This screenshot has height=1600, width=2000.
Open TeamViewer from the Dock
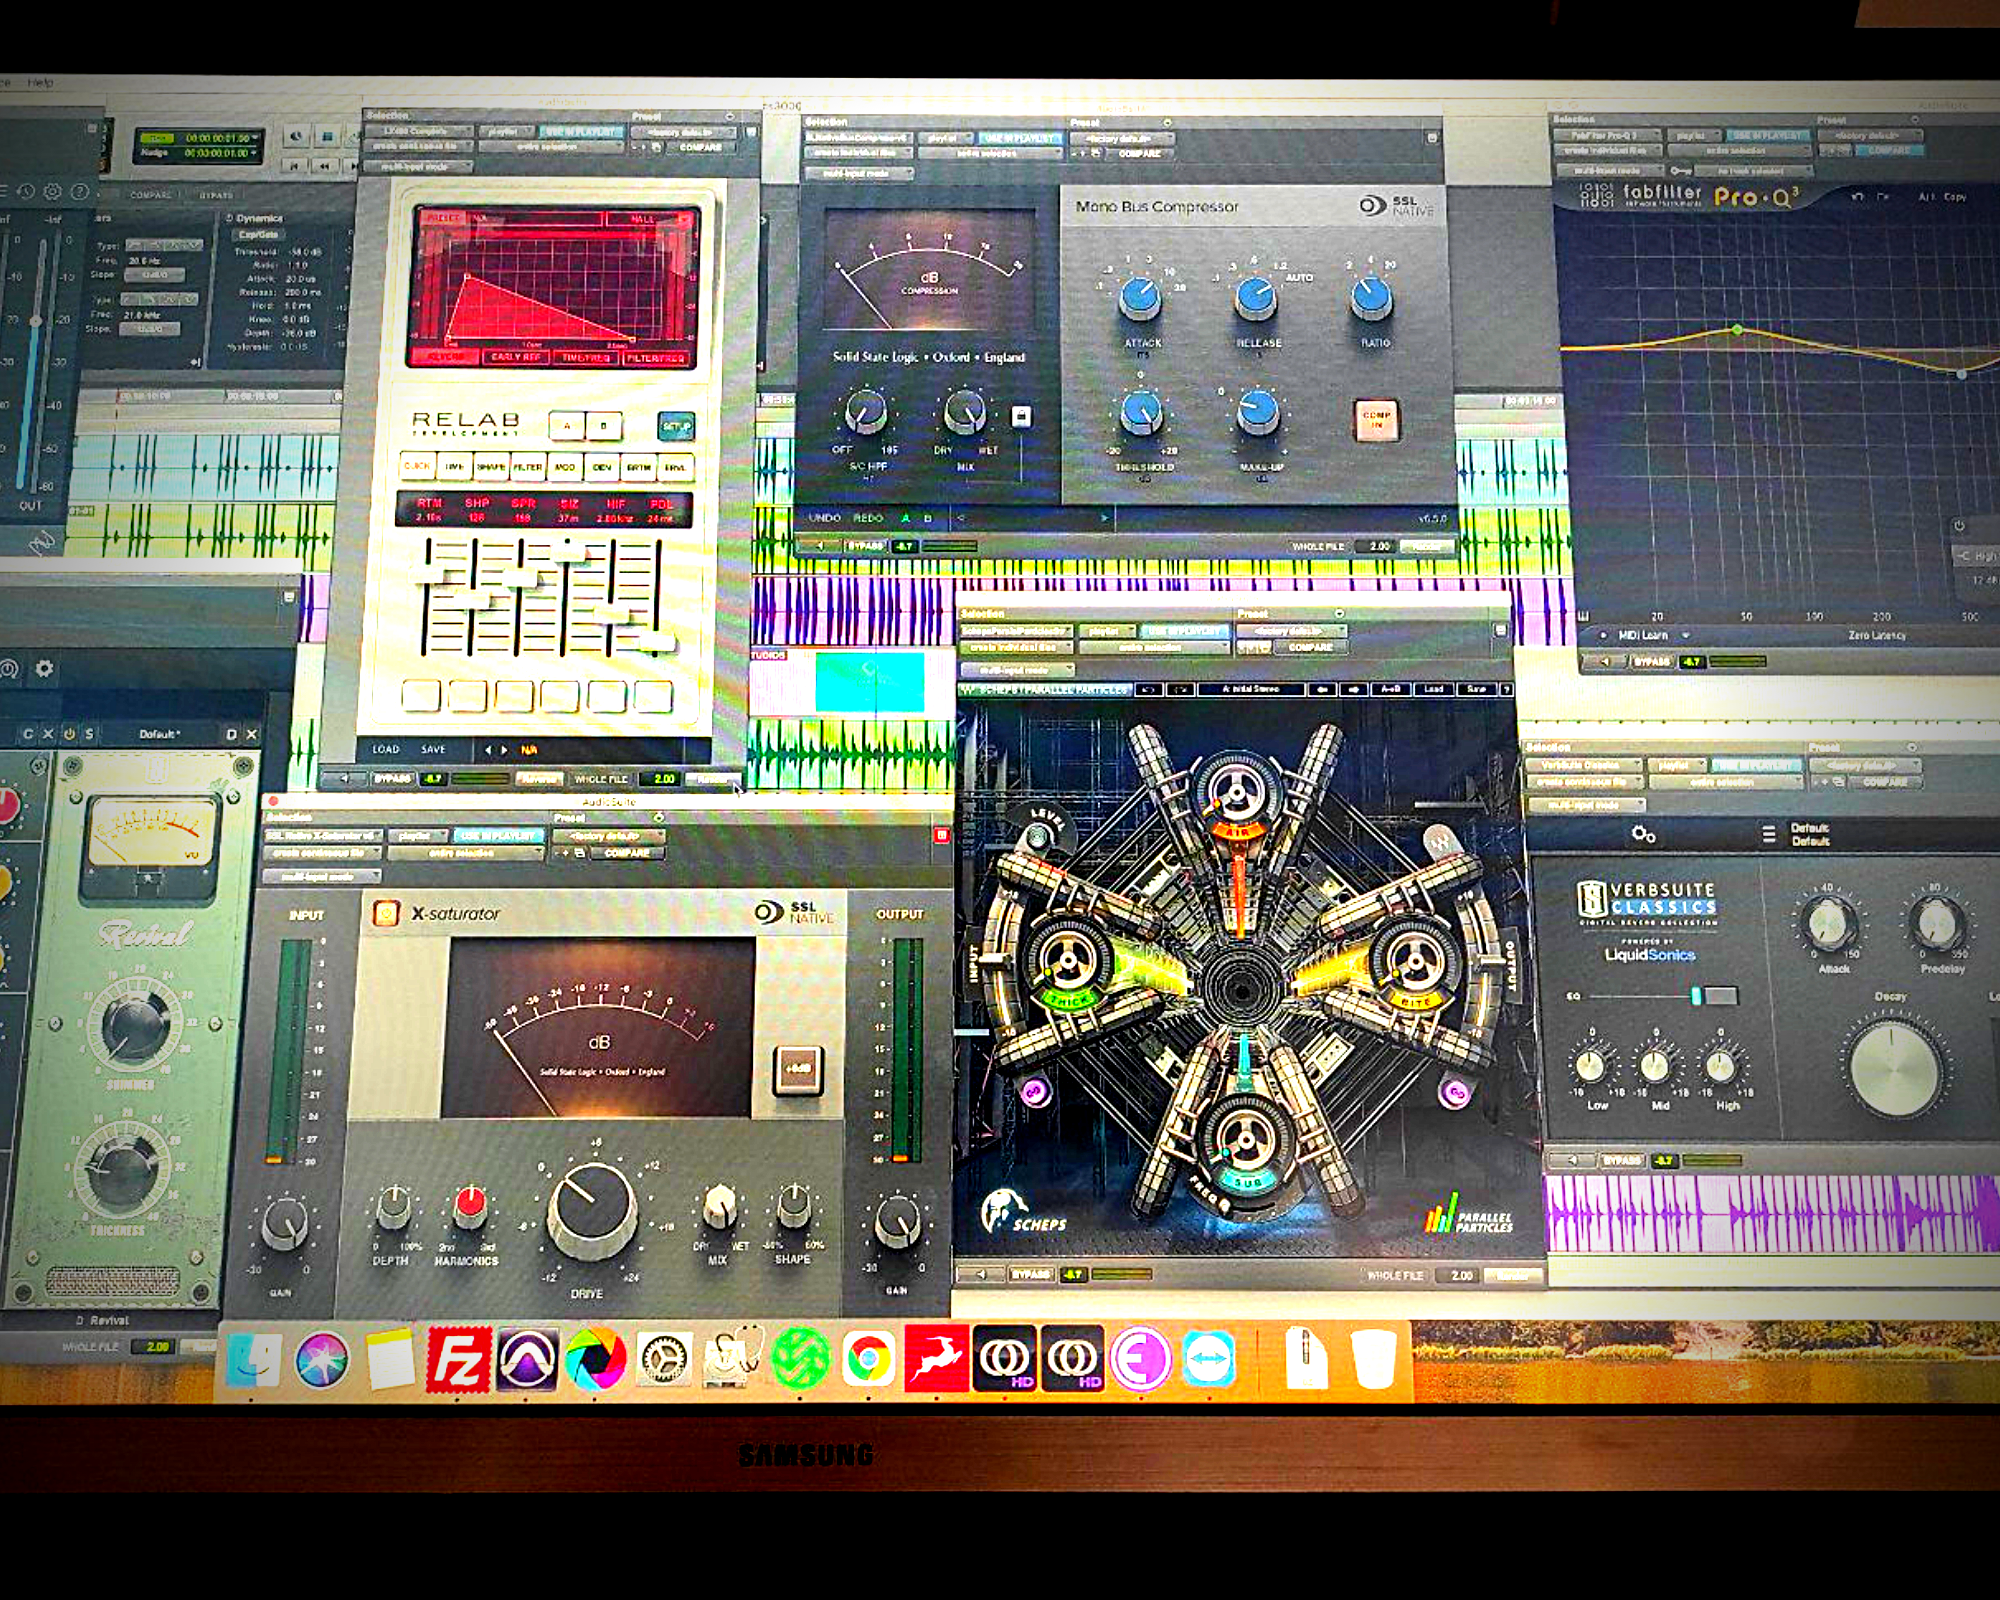1209,1359
